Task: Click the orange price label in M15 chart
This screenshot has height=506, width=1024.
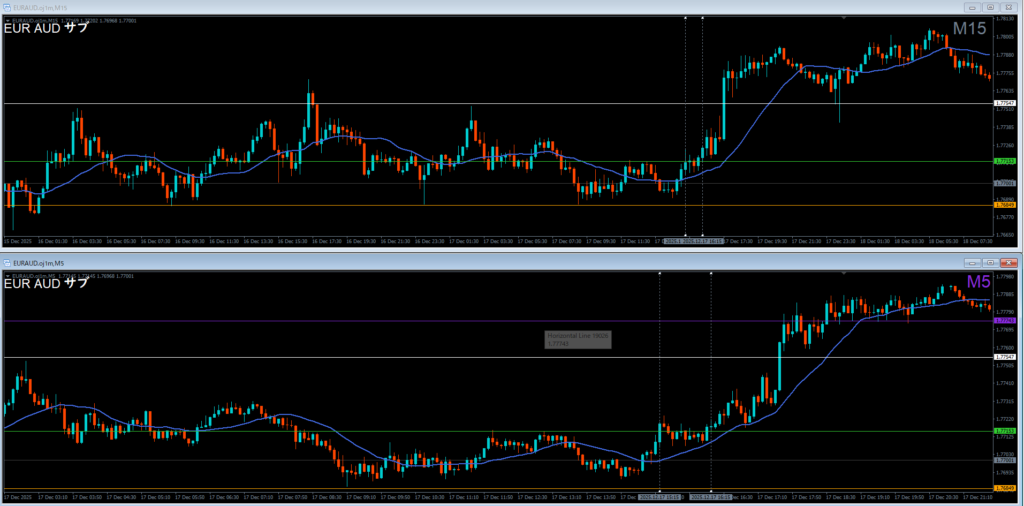Action: (1004, 205)
